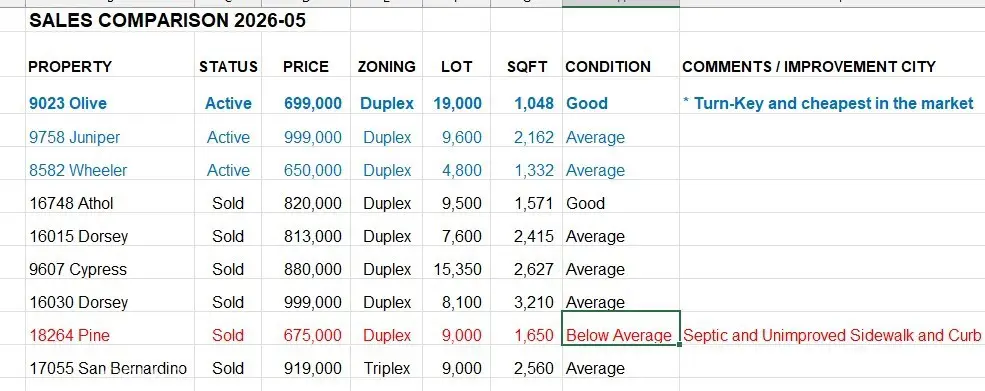
Task: Click the Triplex zoning cell
Action: point(387,368)
